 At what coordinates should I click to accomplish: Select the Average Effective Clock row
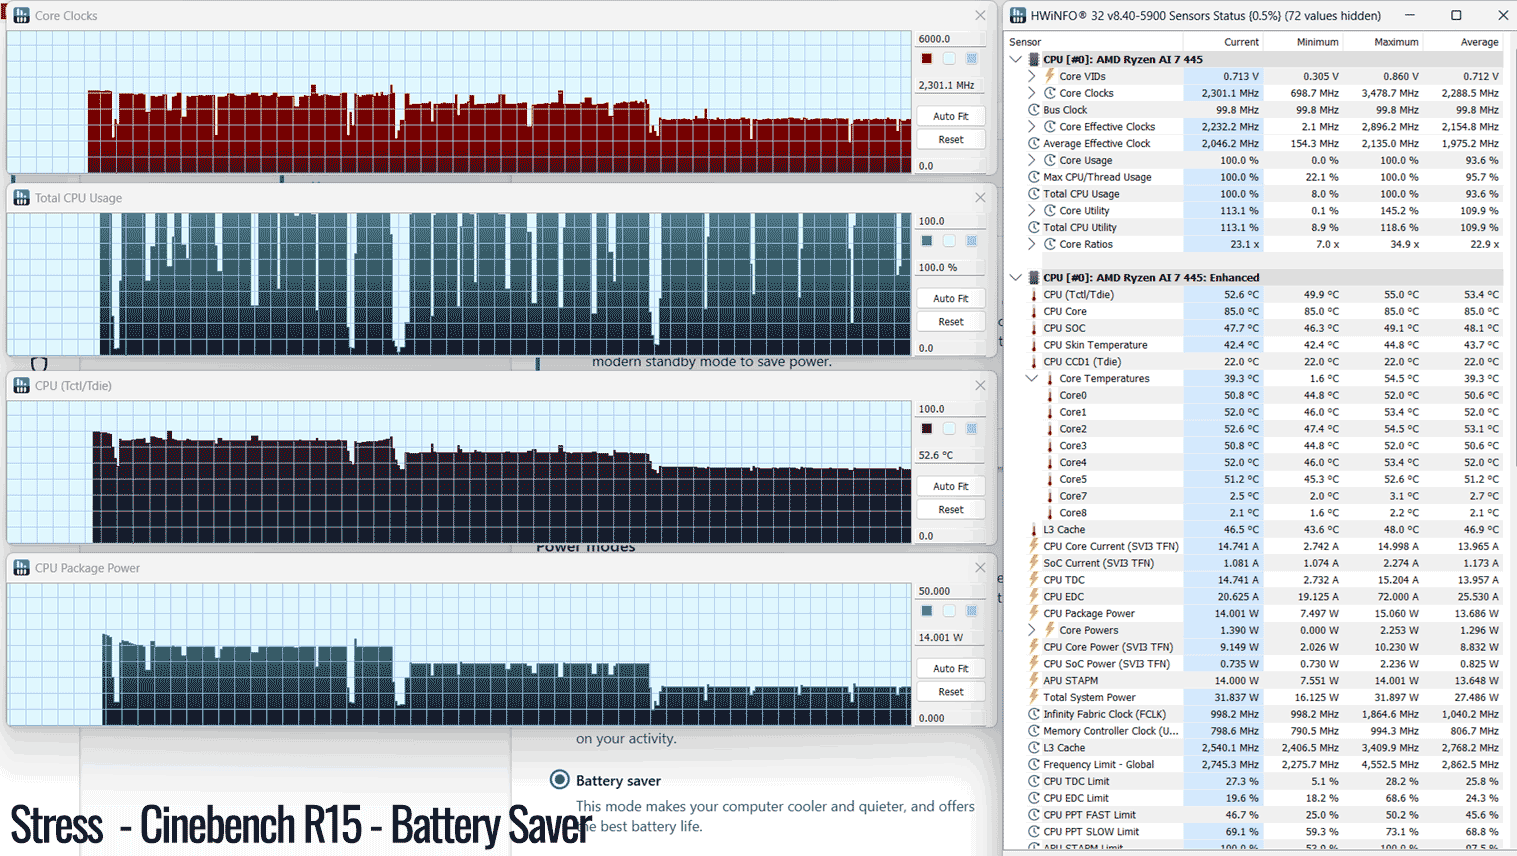(x=1256, y=144)
